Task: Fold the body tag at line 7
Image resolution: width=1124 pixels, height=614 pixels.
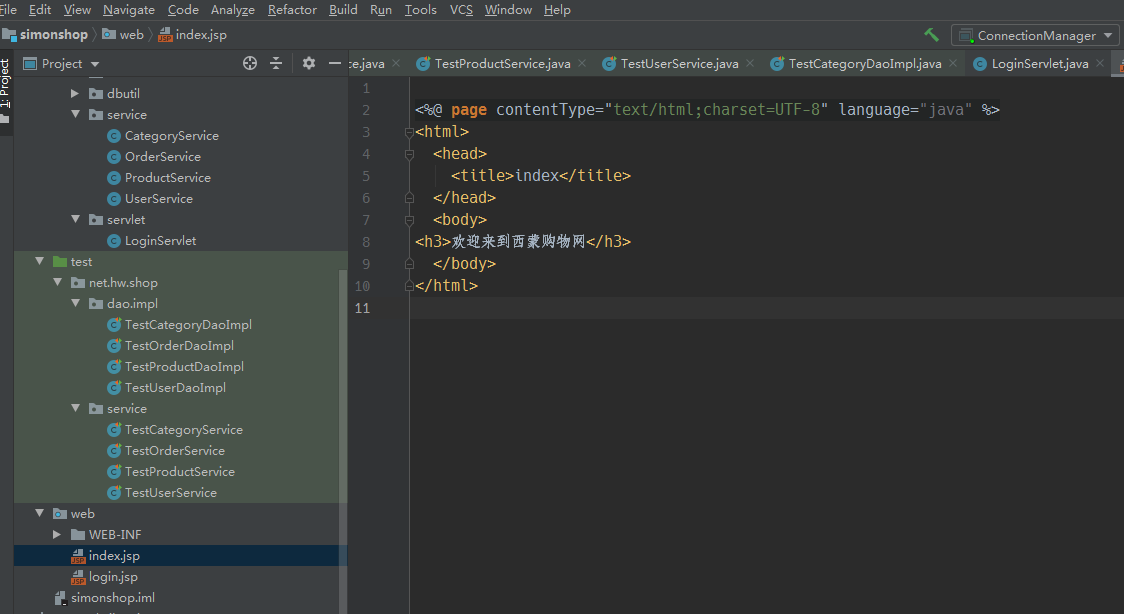Action: [409, 220]
